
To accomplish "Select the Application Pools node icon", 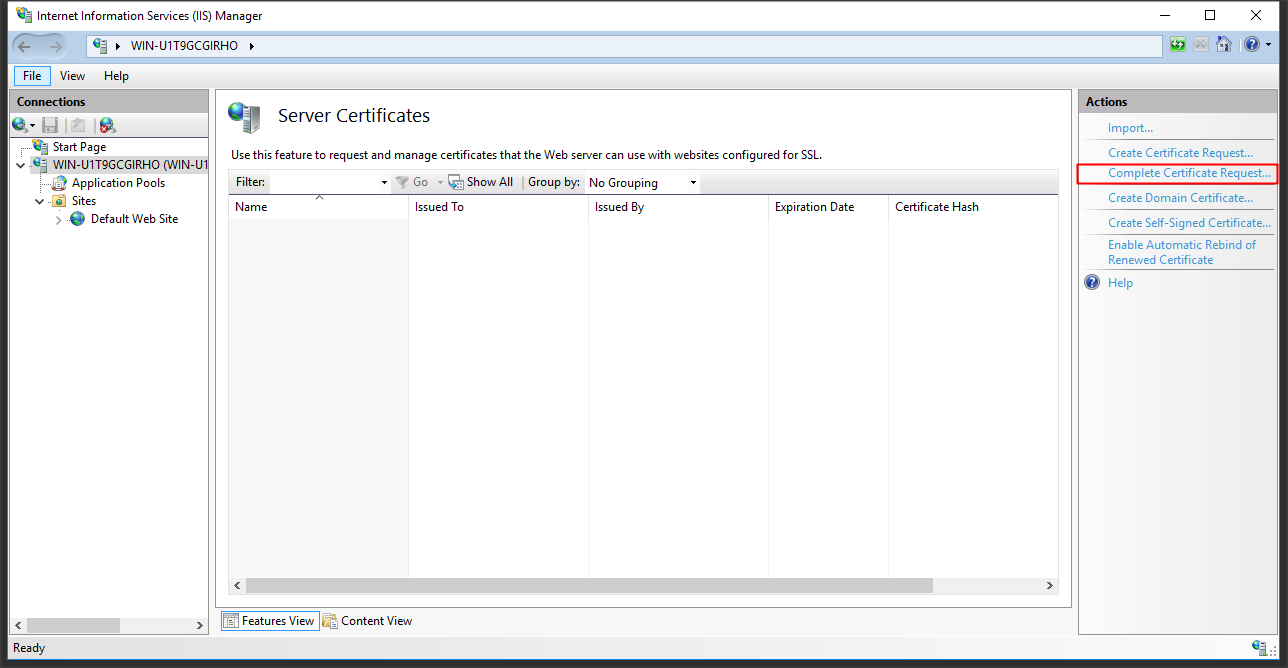I will [x=59, y=183].
